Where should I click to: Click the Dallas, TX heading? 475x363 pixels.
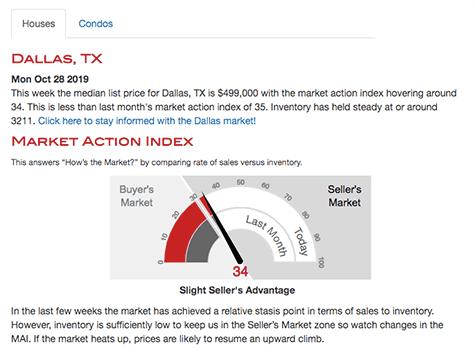[x=57, y=59]
